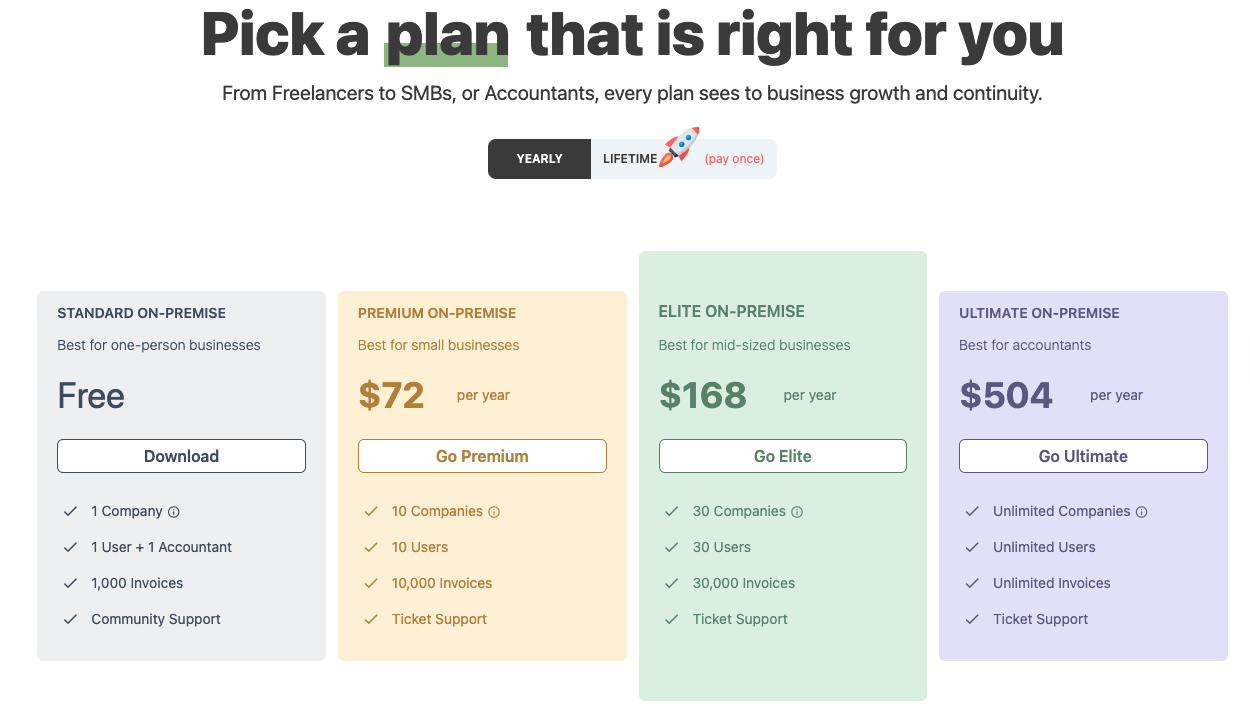The width and height of the screenshot is (1250, 710).
Task: Switch billing to LIFETIME
Action: point(631,158)
